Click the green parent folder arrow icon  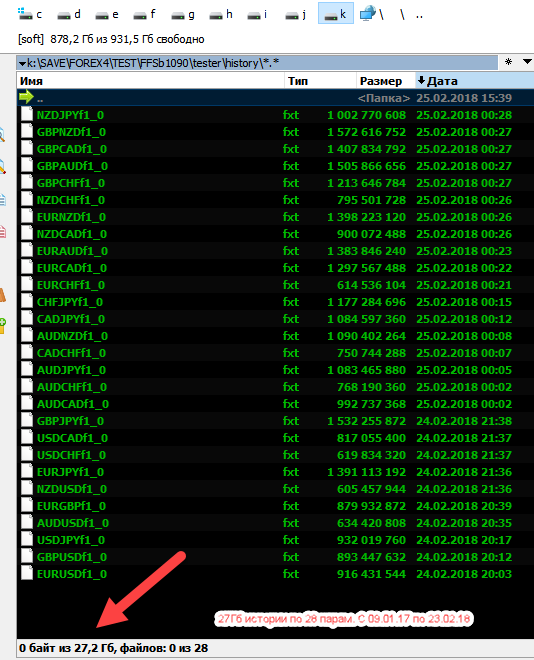coord(26,97)
